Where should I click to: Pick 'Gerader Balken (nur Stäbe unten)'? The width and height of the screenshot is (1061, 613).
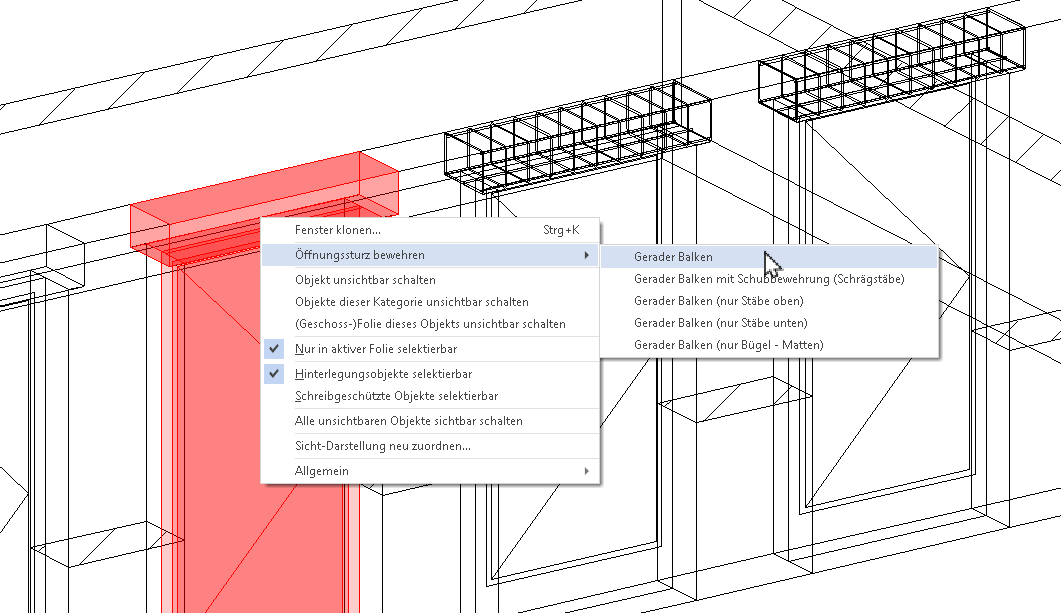coord(769,323)
